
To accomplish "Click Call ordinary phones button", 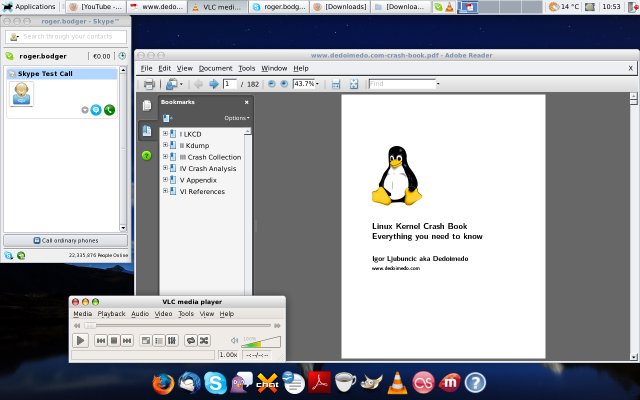I will coord(64,241).
